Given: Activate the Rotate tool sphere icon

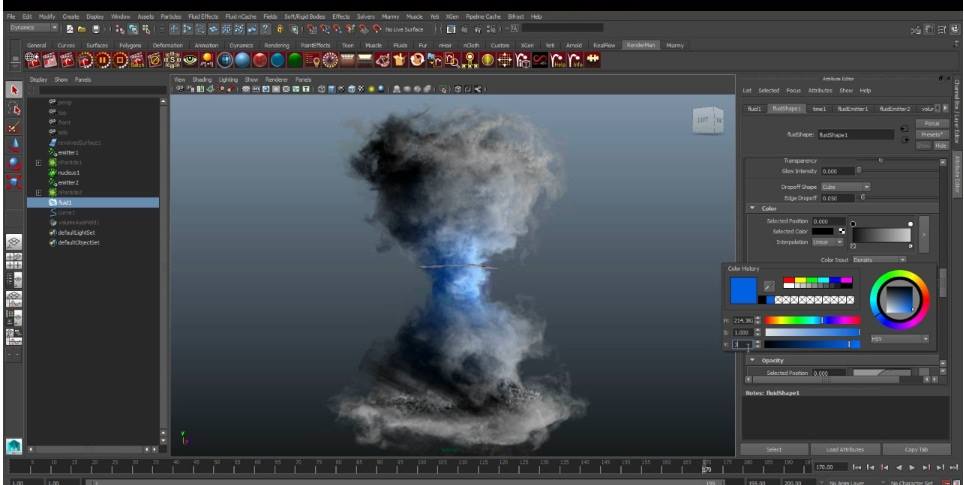Looking at the screenshot, I should coord(14,164).
